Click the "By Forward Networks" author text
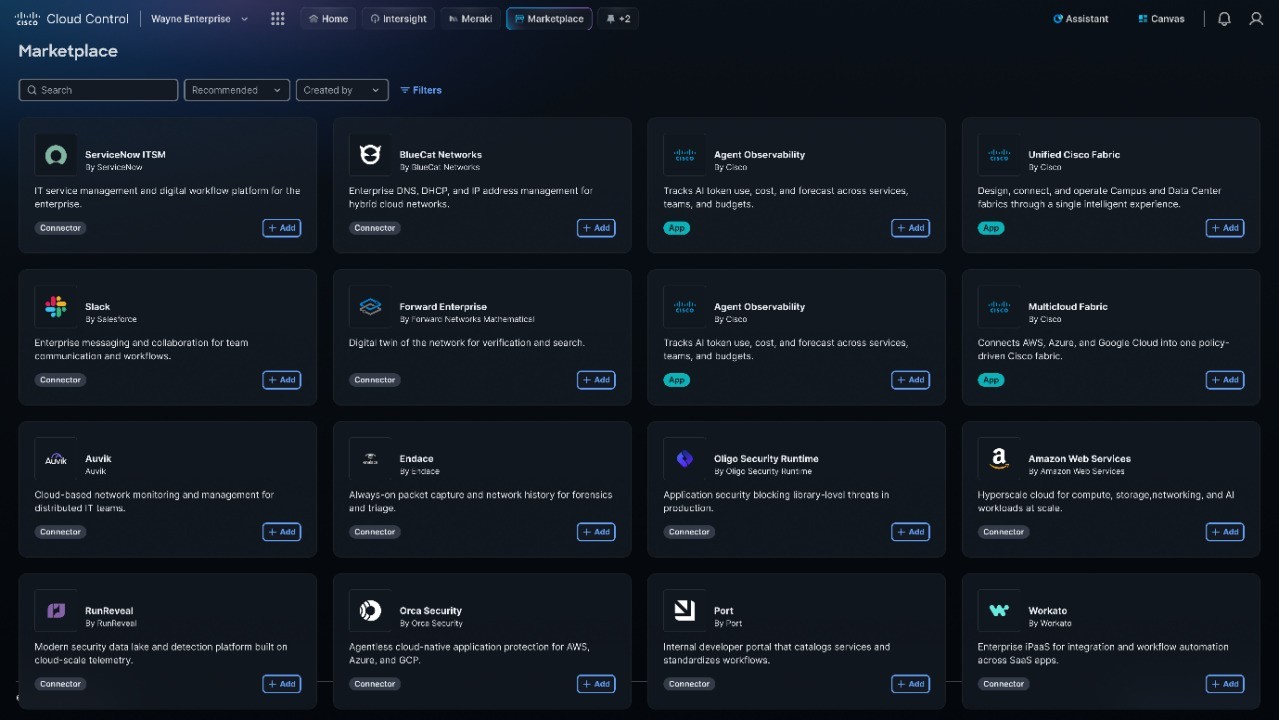Image resolution: width=1279 pixels, height=720 pixels. coord(467,319)
